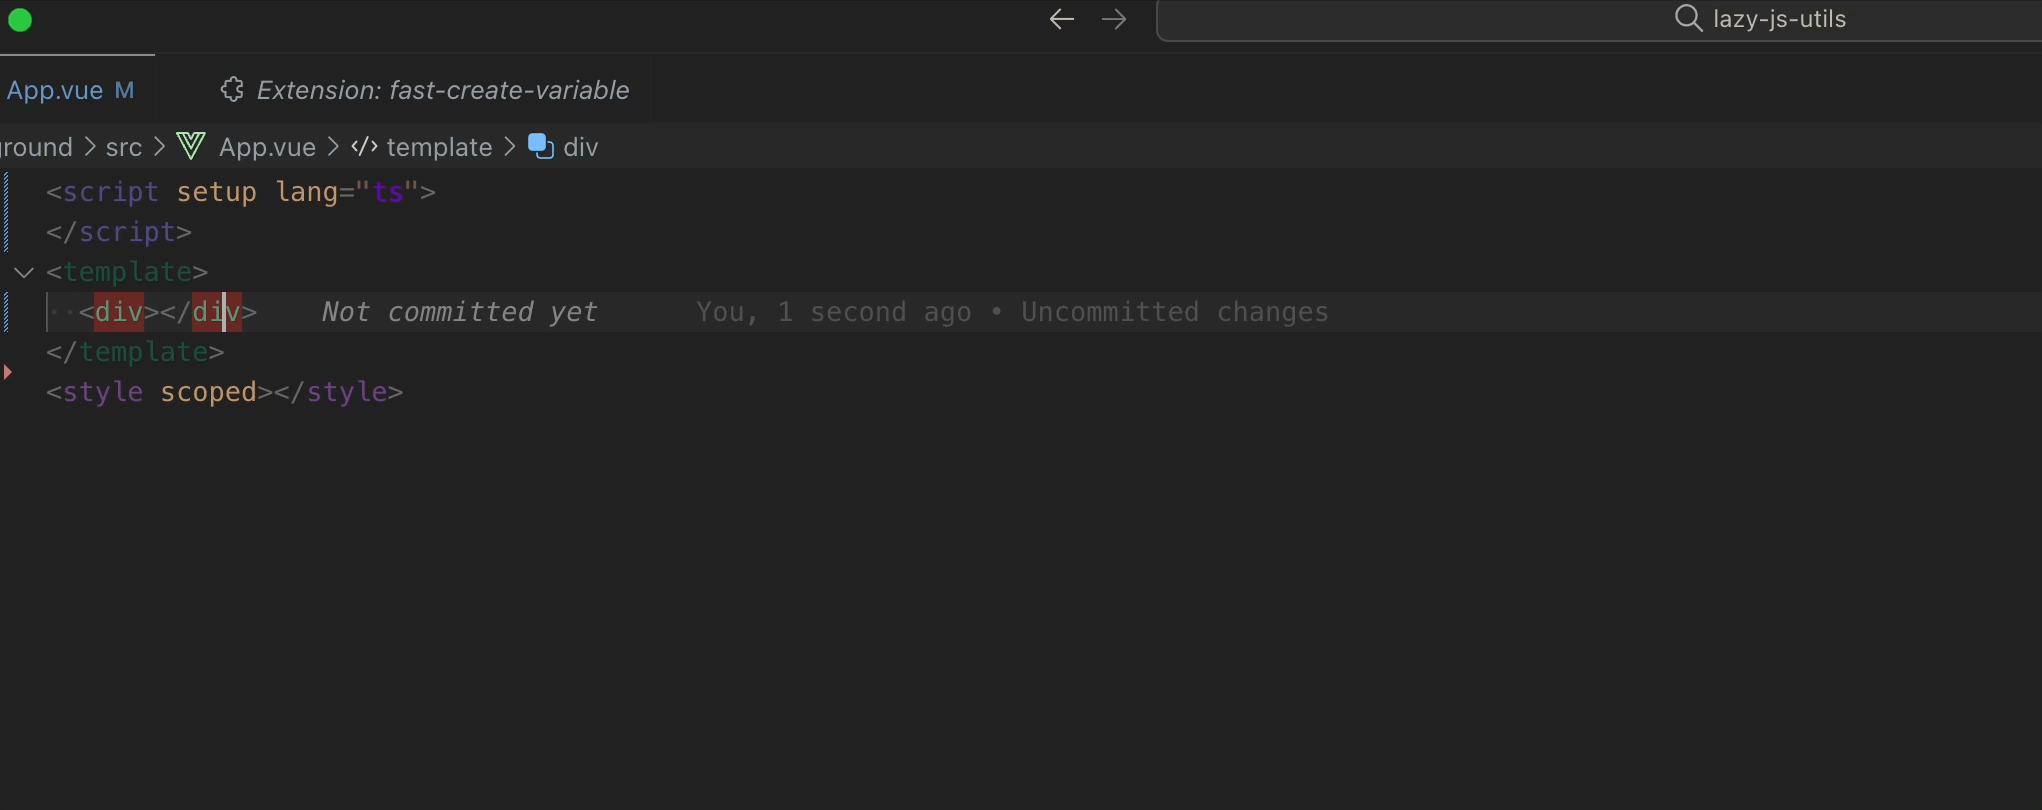The height and width of the screenshot is (810, 2042).
Task: Click the template tag icon in the breadcrumb
Action: coord(364,147)
